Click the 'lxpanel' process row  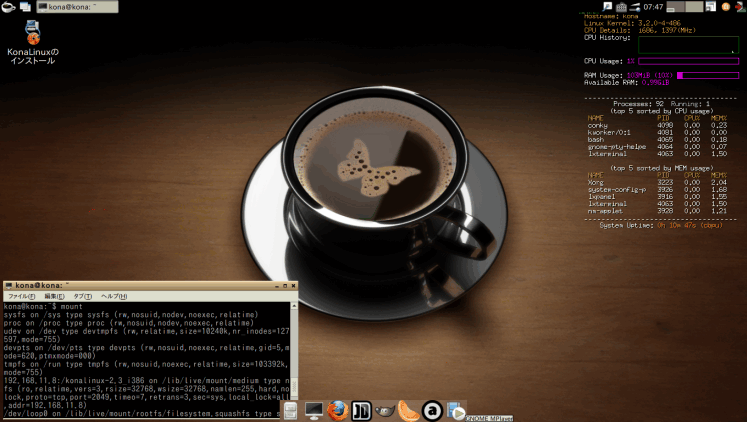[657, 197]
